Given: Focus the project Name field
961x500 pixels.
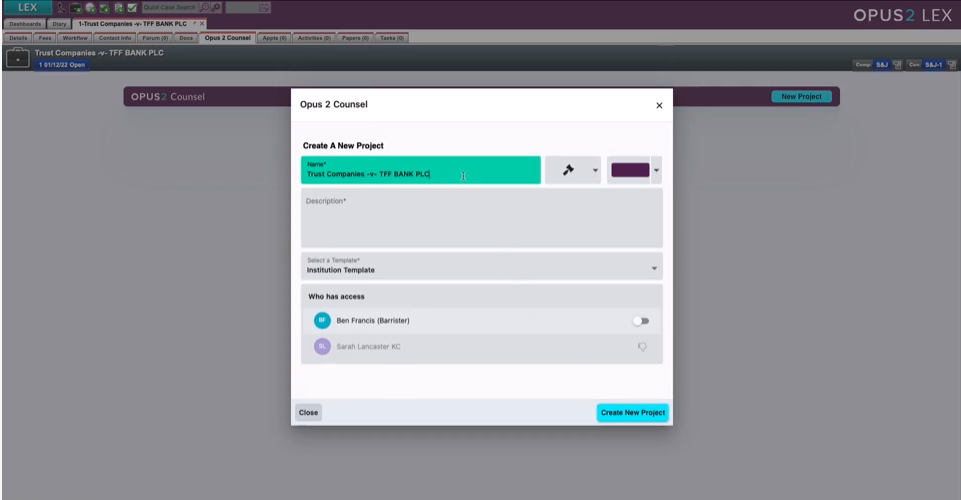Looking at the screenshot, I should pyautogui.click(x=420, y=170).
